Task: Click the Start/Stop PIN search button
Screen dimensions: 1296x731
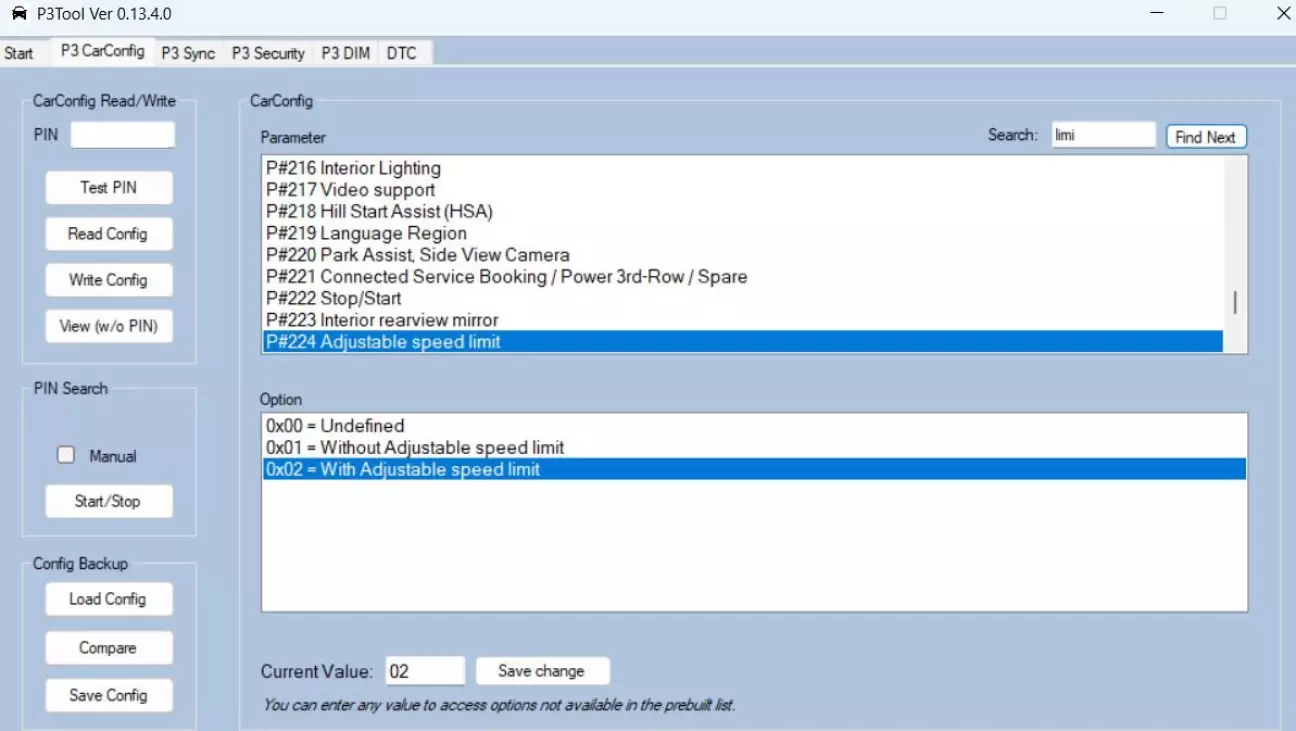Action: pos(108,501)
